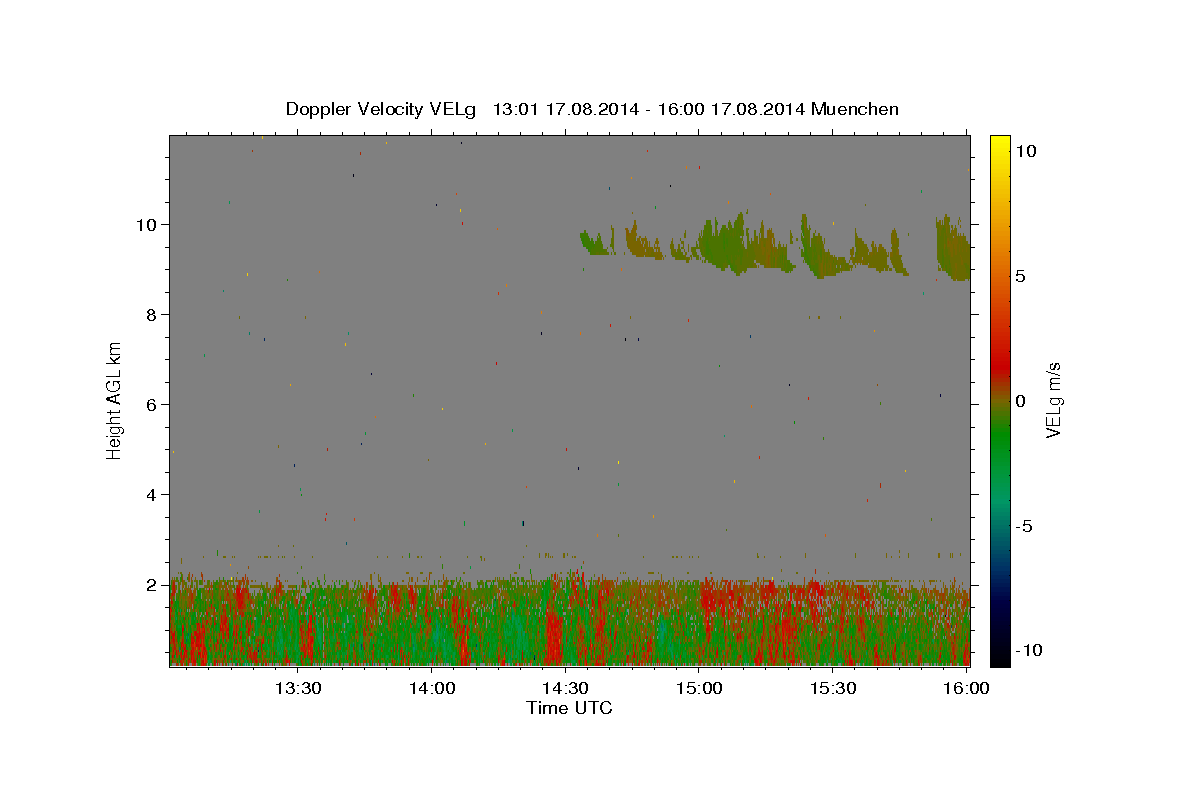Click the 15:00 time tick label
This screenshot has width=1200, height=800.
point(699,688)
